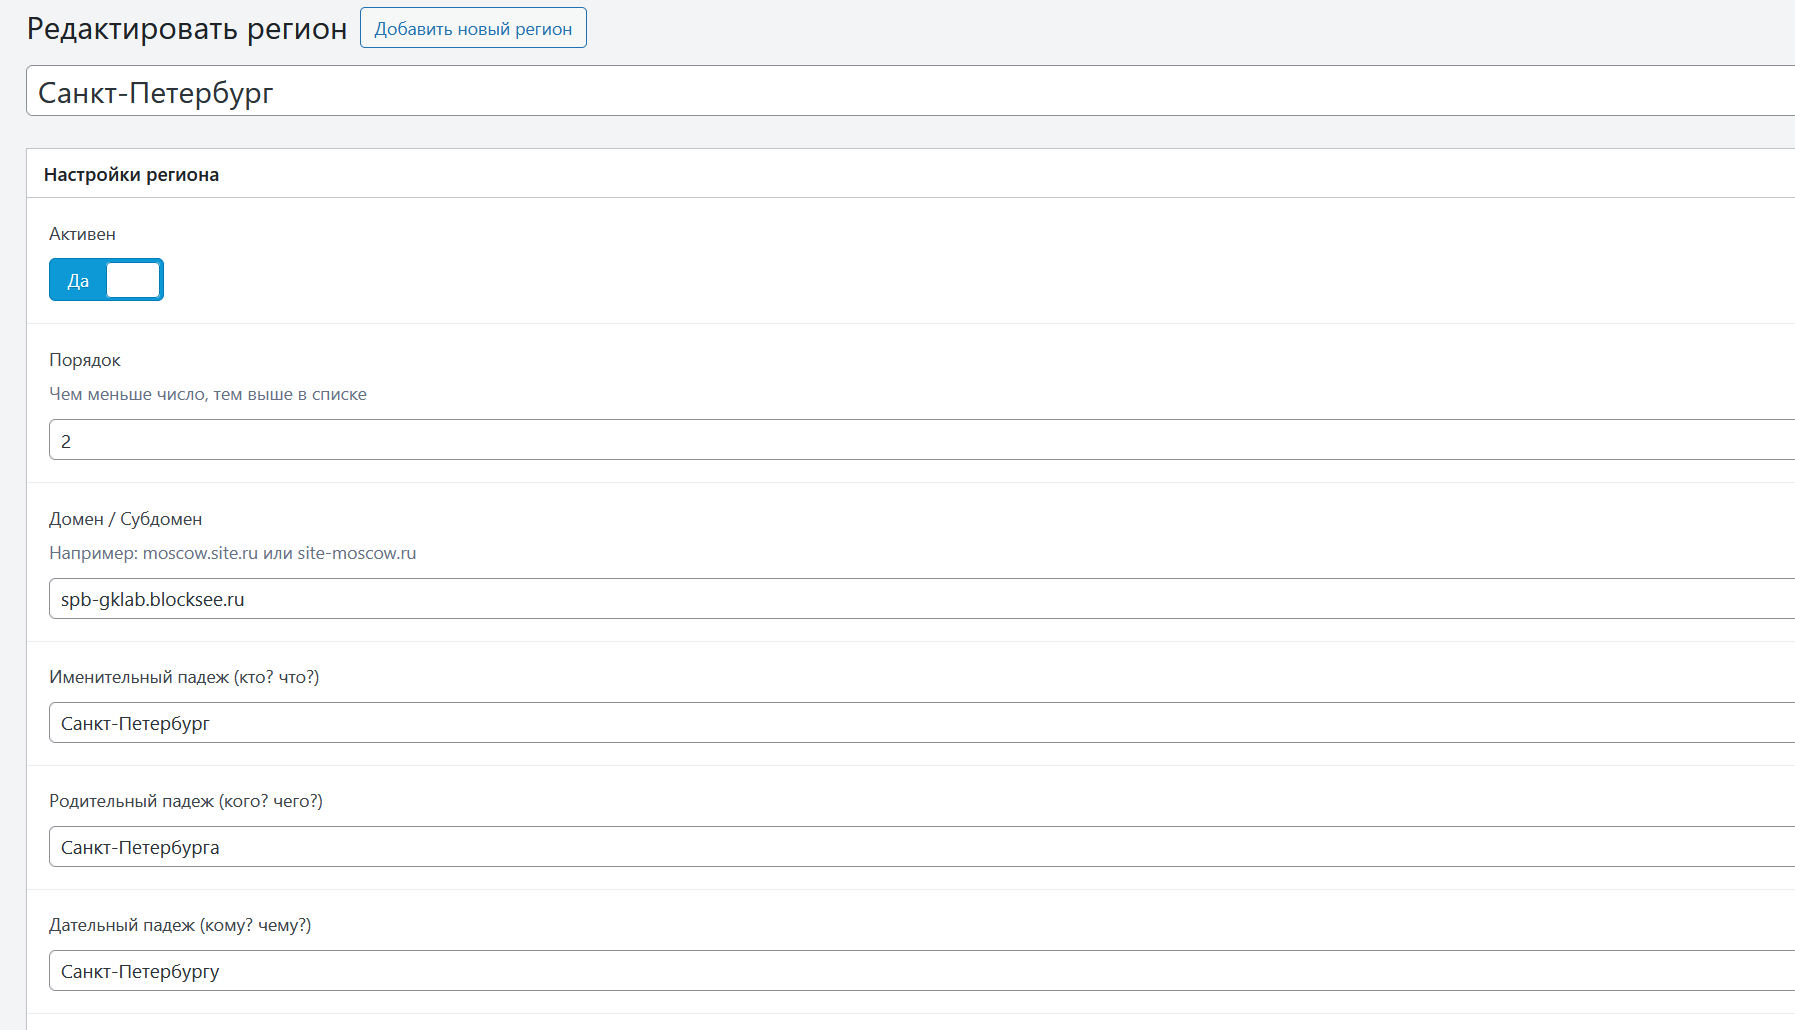
Task: Click the "Родительный падеж (кого? чего?)" label
Action: (186, 801)
